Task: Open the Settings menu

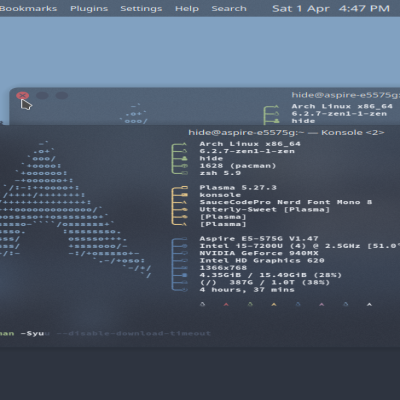Action: (141, 9)
